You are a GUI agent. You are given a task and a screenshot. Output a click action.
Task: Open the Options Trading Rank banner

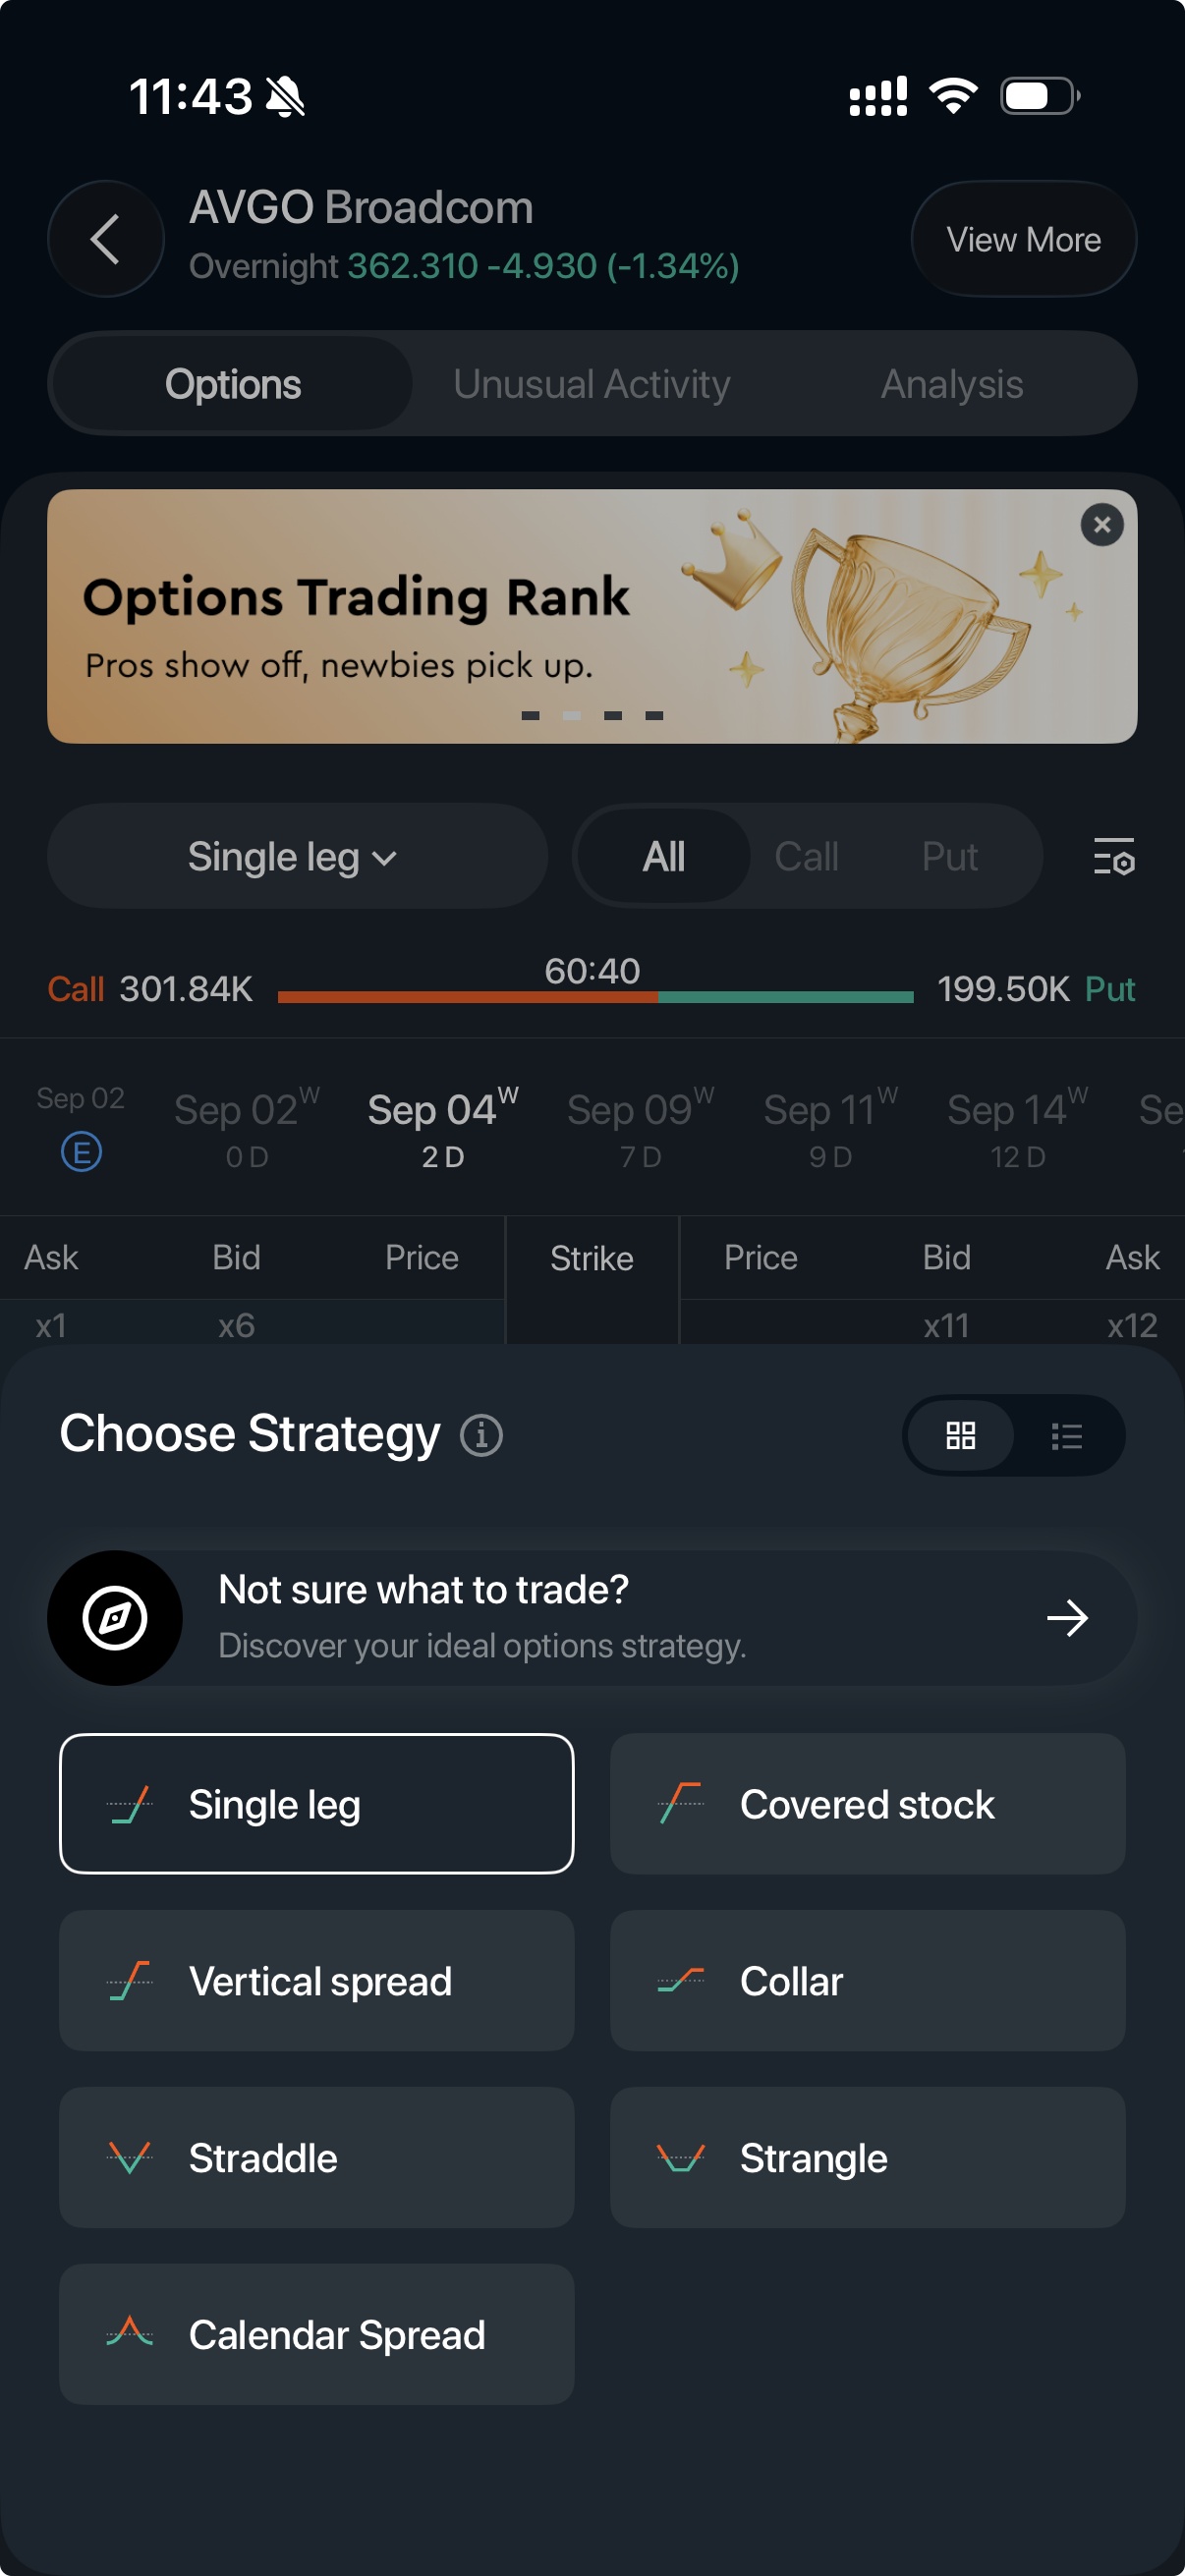pyautogui.click(x=592, y=617)
